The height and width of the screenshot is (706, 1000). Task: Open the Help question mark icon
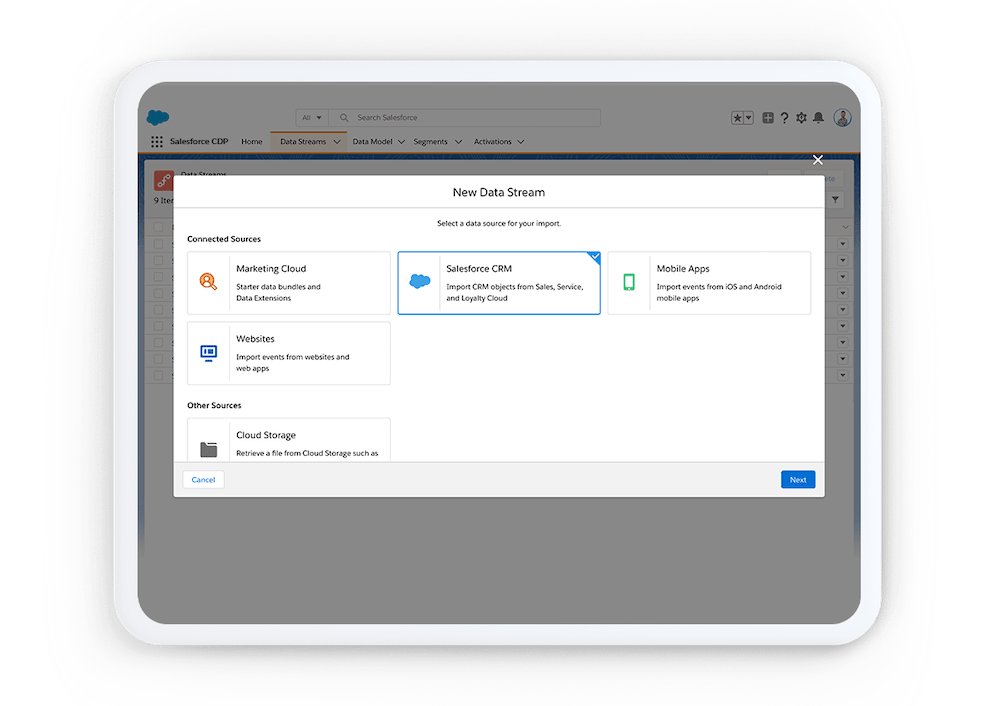coord(784,118)
